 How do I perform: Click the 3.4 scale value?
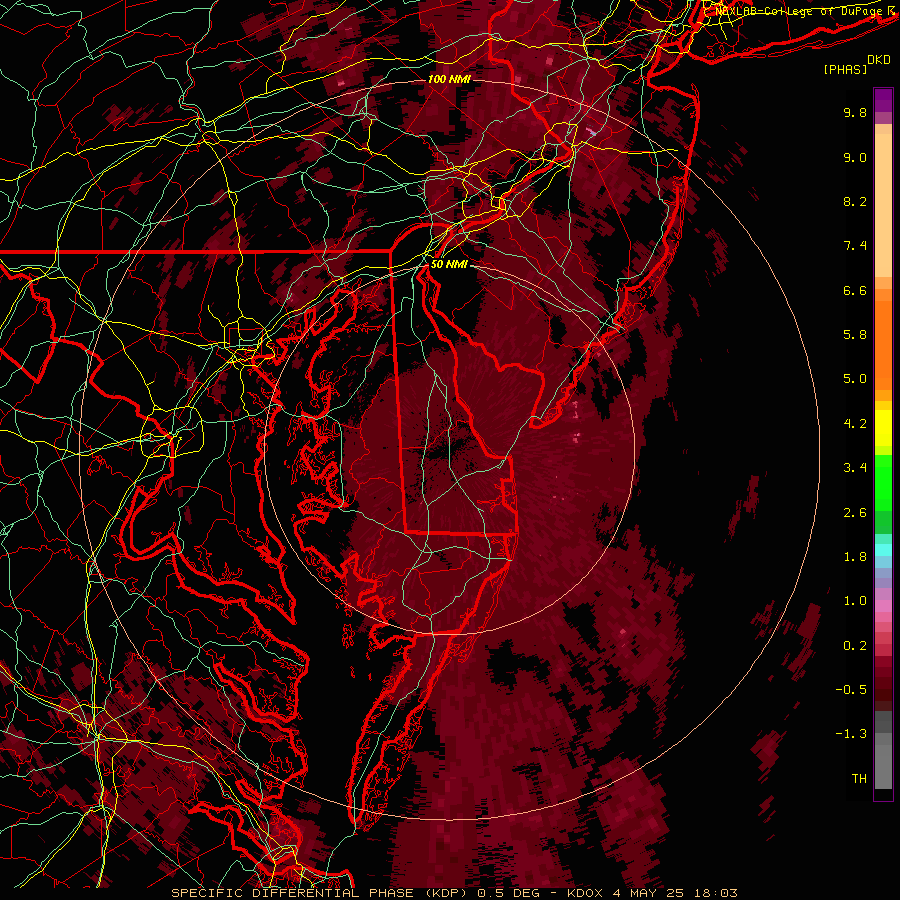855,468
